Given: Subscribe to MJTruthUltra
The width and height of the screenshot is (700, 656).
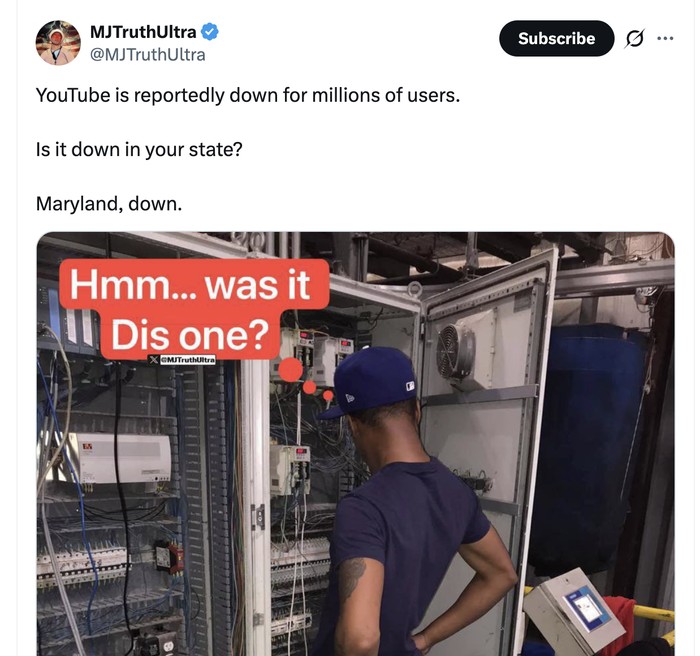Looking at the screenshot, I should (556, 38).
